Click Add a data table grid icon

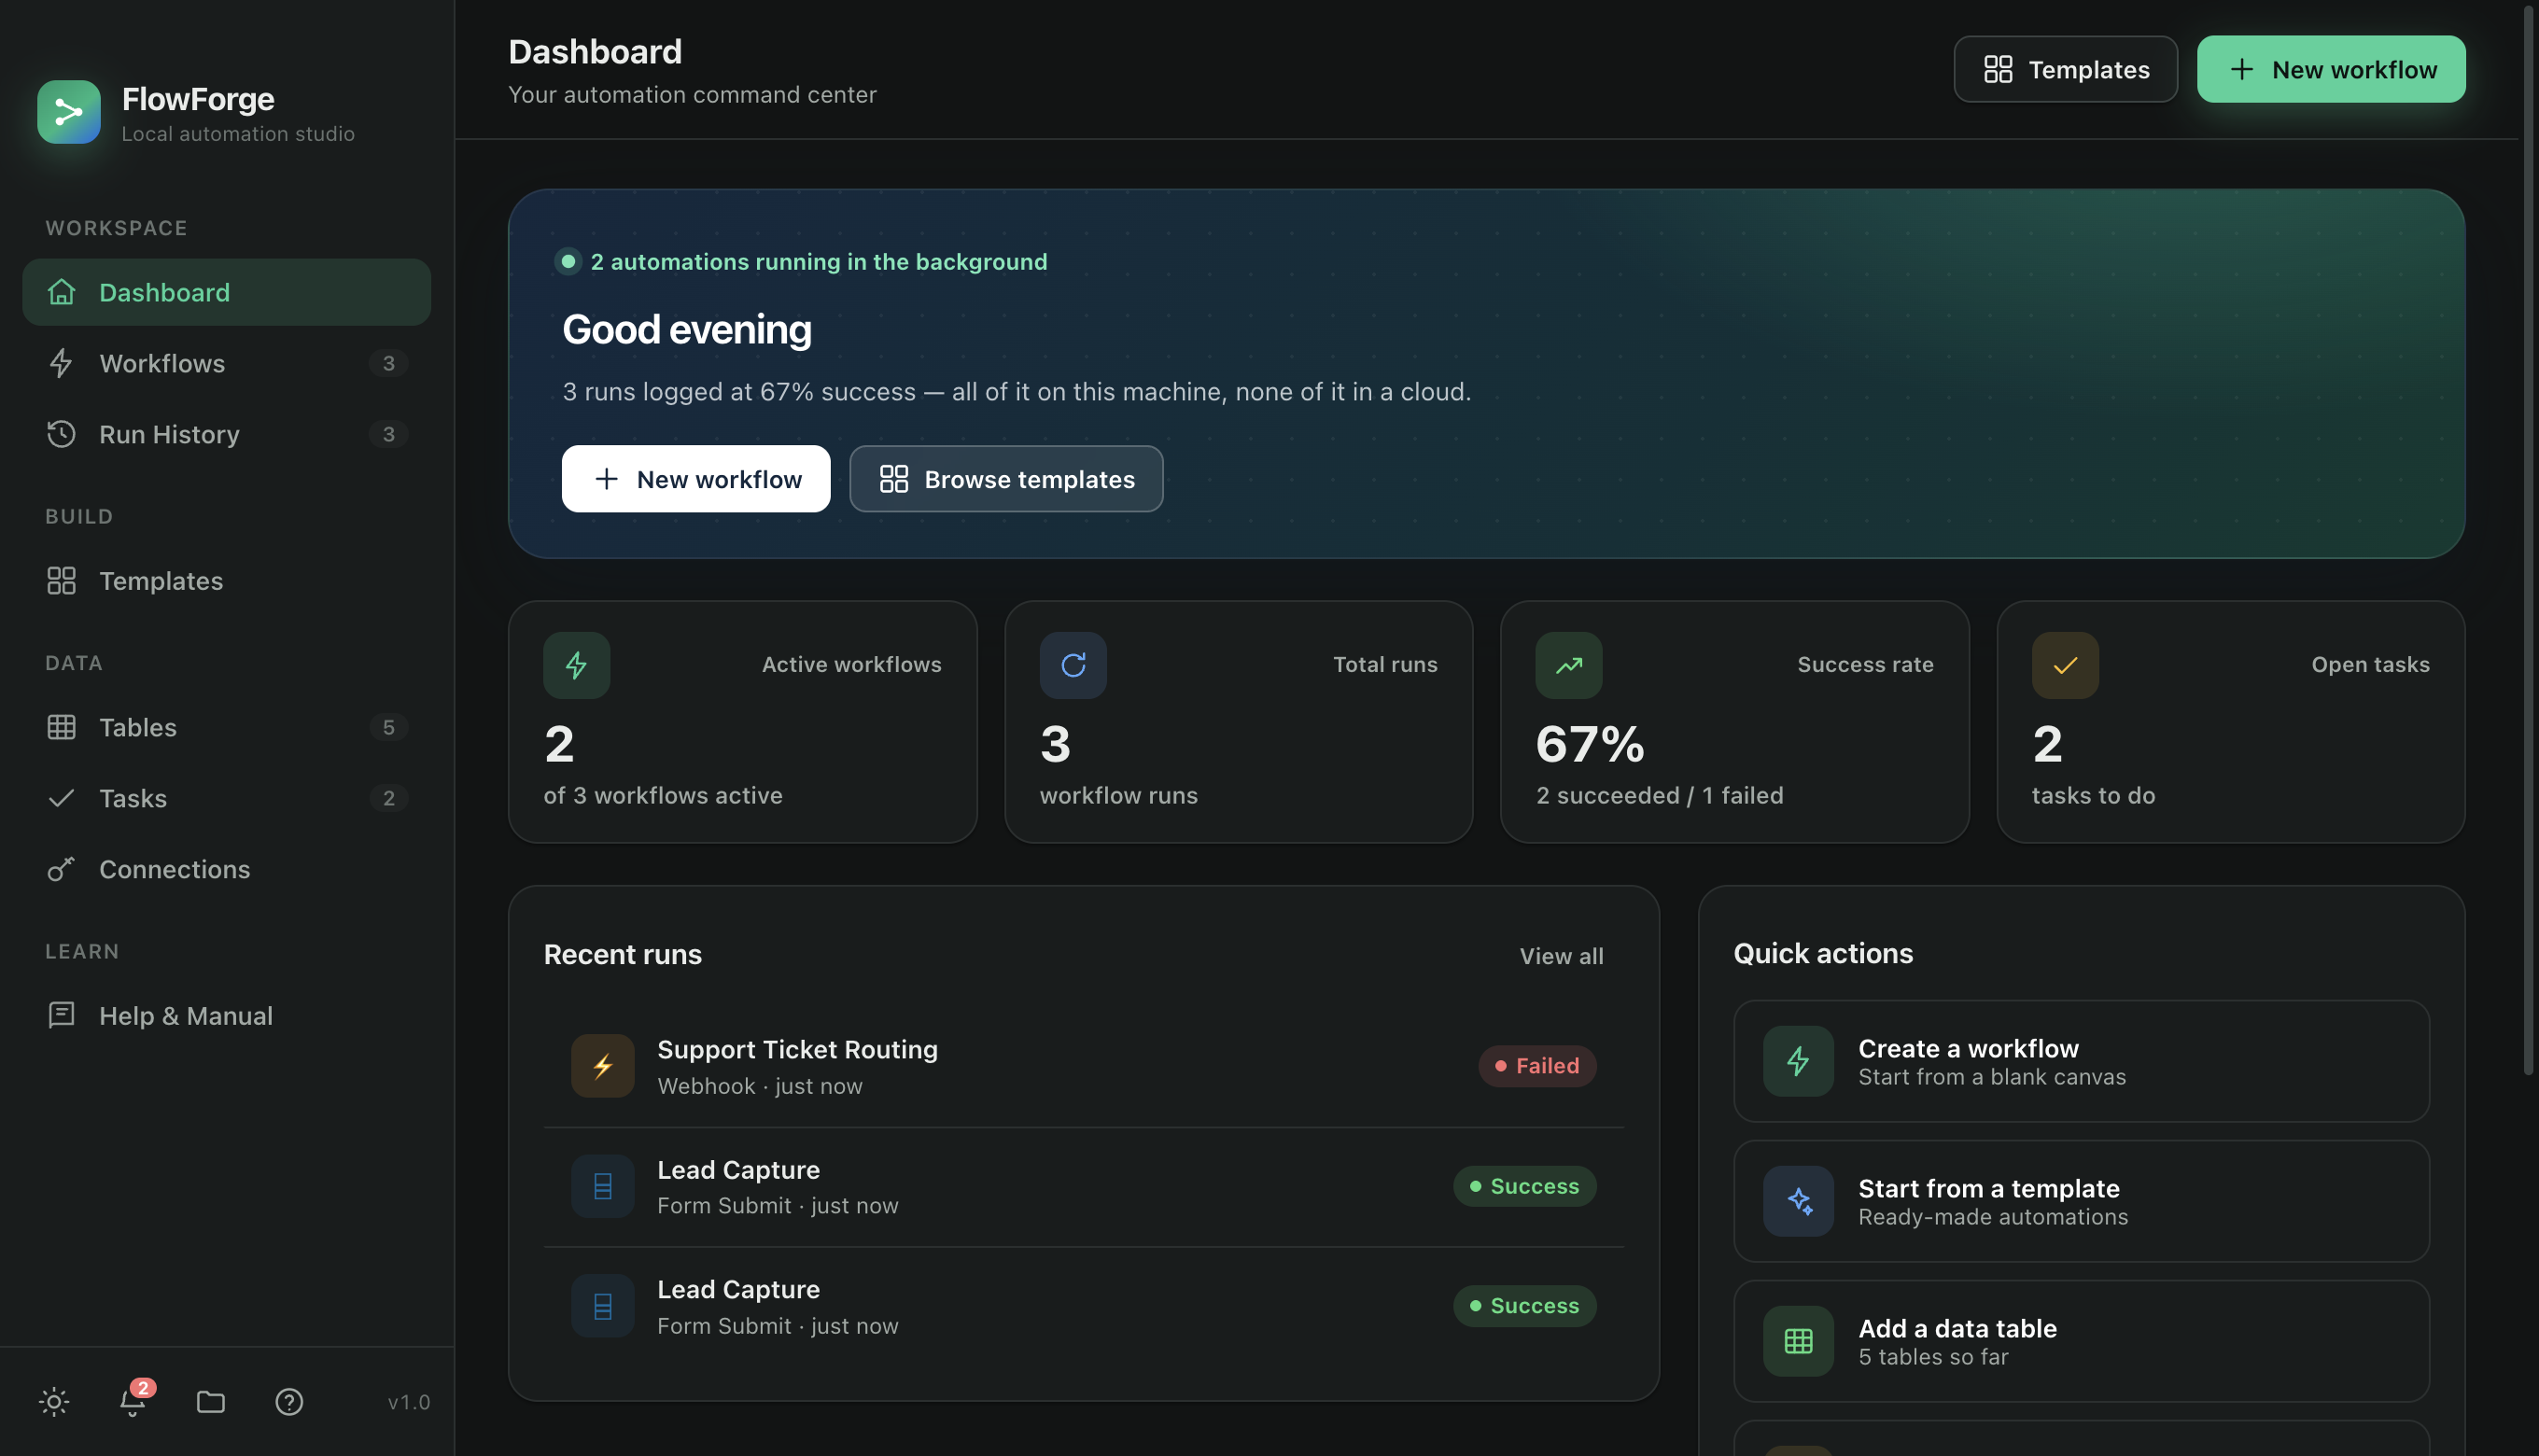click(1798, 1341)
